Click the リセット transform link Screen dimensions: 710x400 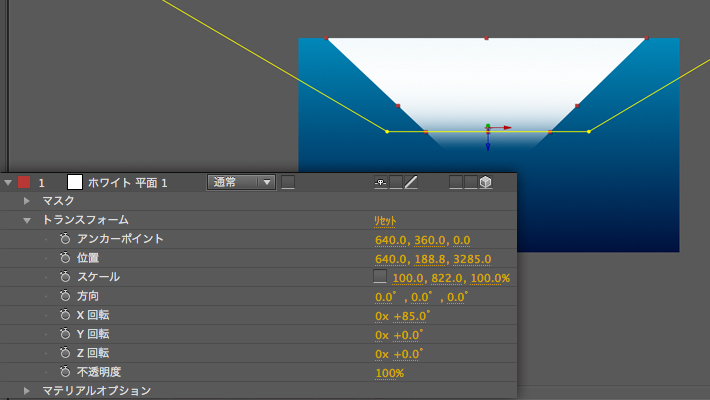[x=387, y=220]
